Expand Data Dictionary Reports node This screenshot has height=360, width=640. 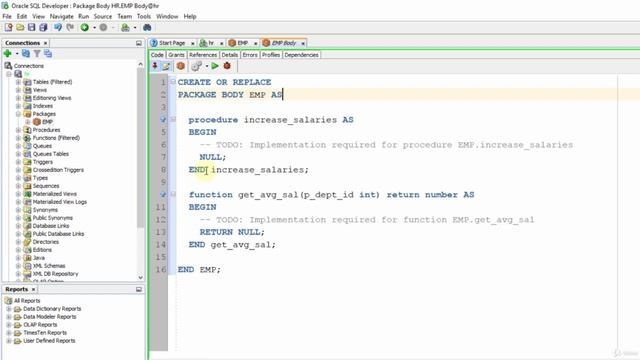[x=9, y=309]
